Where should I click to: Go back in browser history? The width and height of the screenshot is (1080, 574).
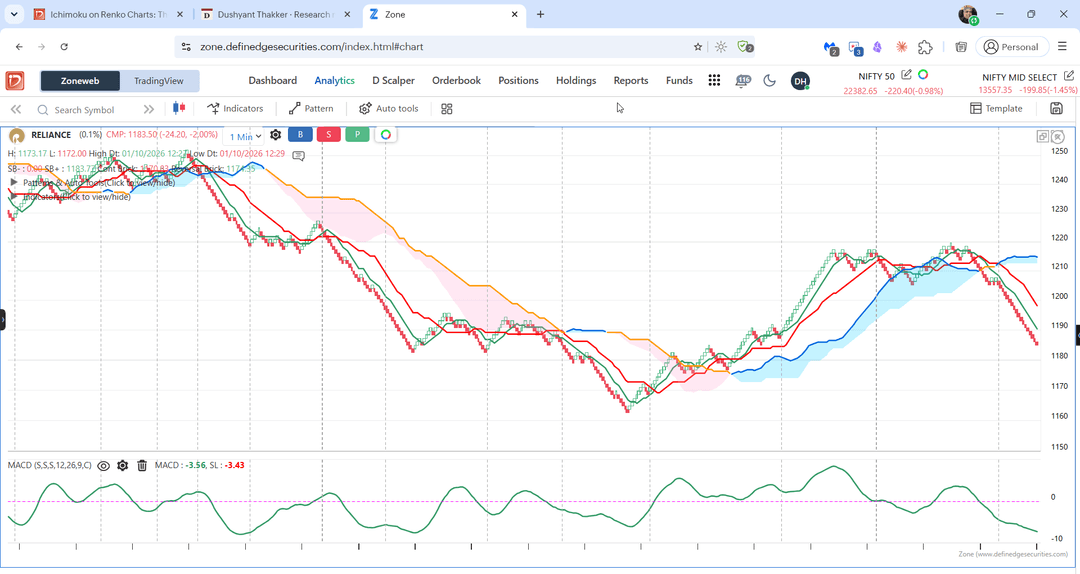pos(19,47)
